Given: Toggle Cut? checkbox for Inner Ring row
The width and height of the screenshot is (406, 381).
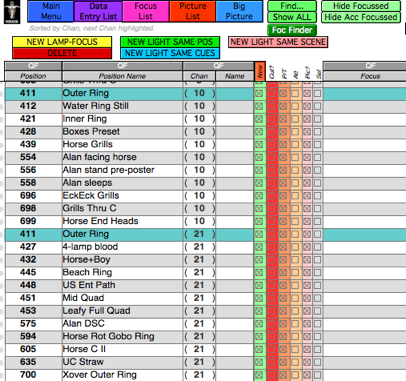Looking at the screenshot, I should pyautogui.click(x=271, y=119).
